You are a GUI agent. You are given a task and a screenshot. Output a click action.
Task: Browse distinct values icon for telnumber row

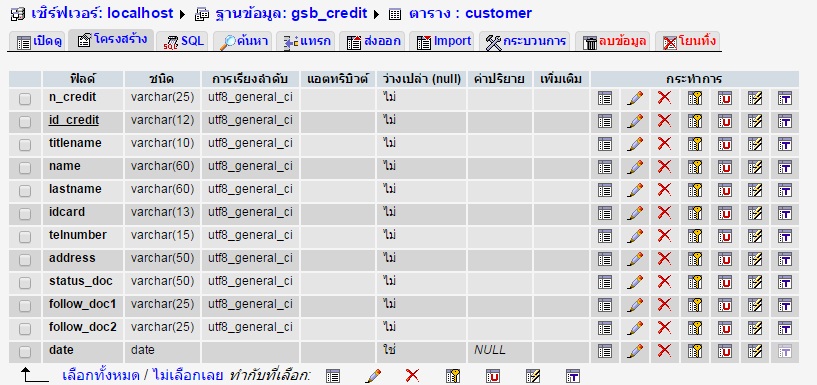click(604, 236)
